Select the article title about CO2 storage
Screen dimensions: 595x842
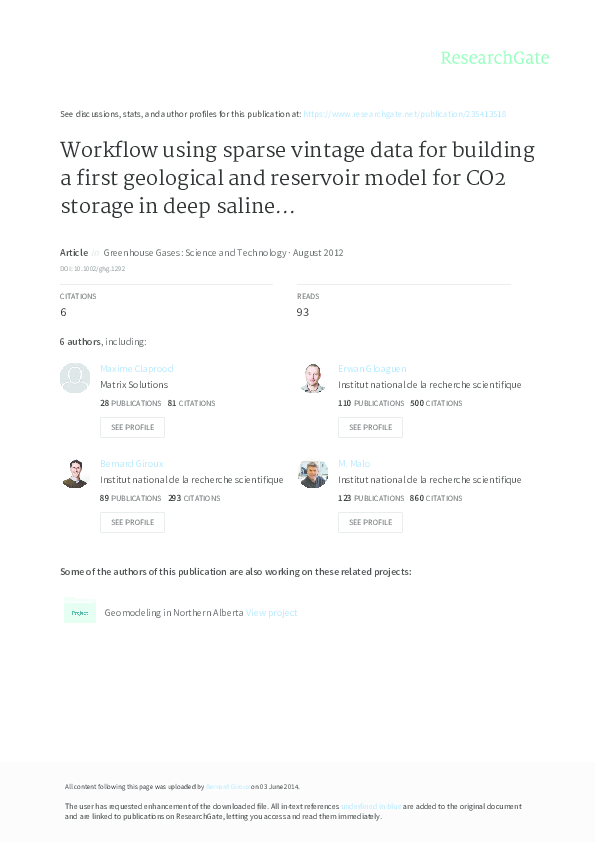click(x=297, y=178)
